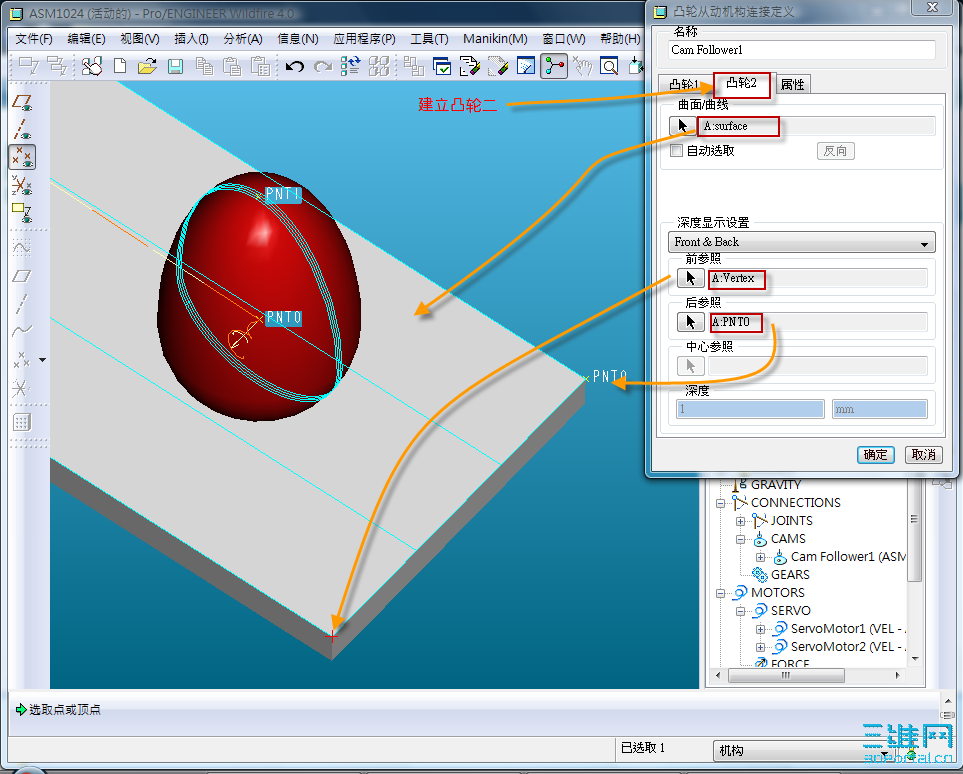Click the Paste icon in toolbar
This screenshot has width=963, height=774.
click(x=232, y=66)
